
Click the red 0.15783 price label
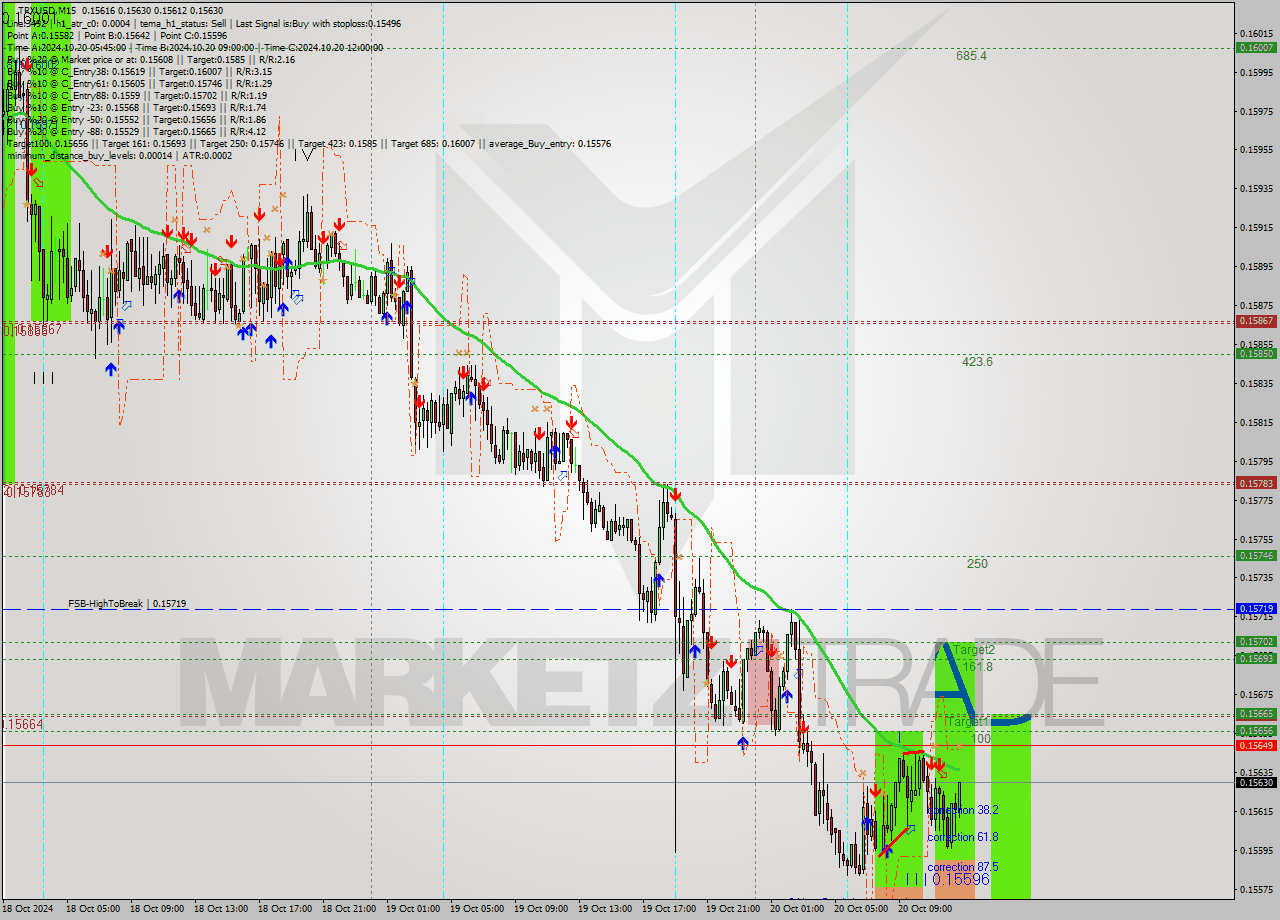1256,483
